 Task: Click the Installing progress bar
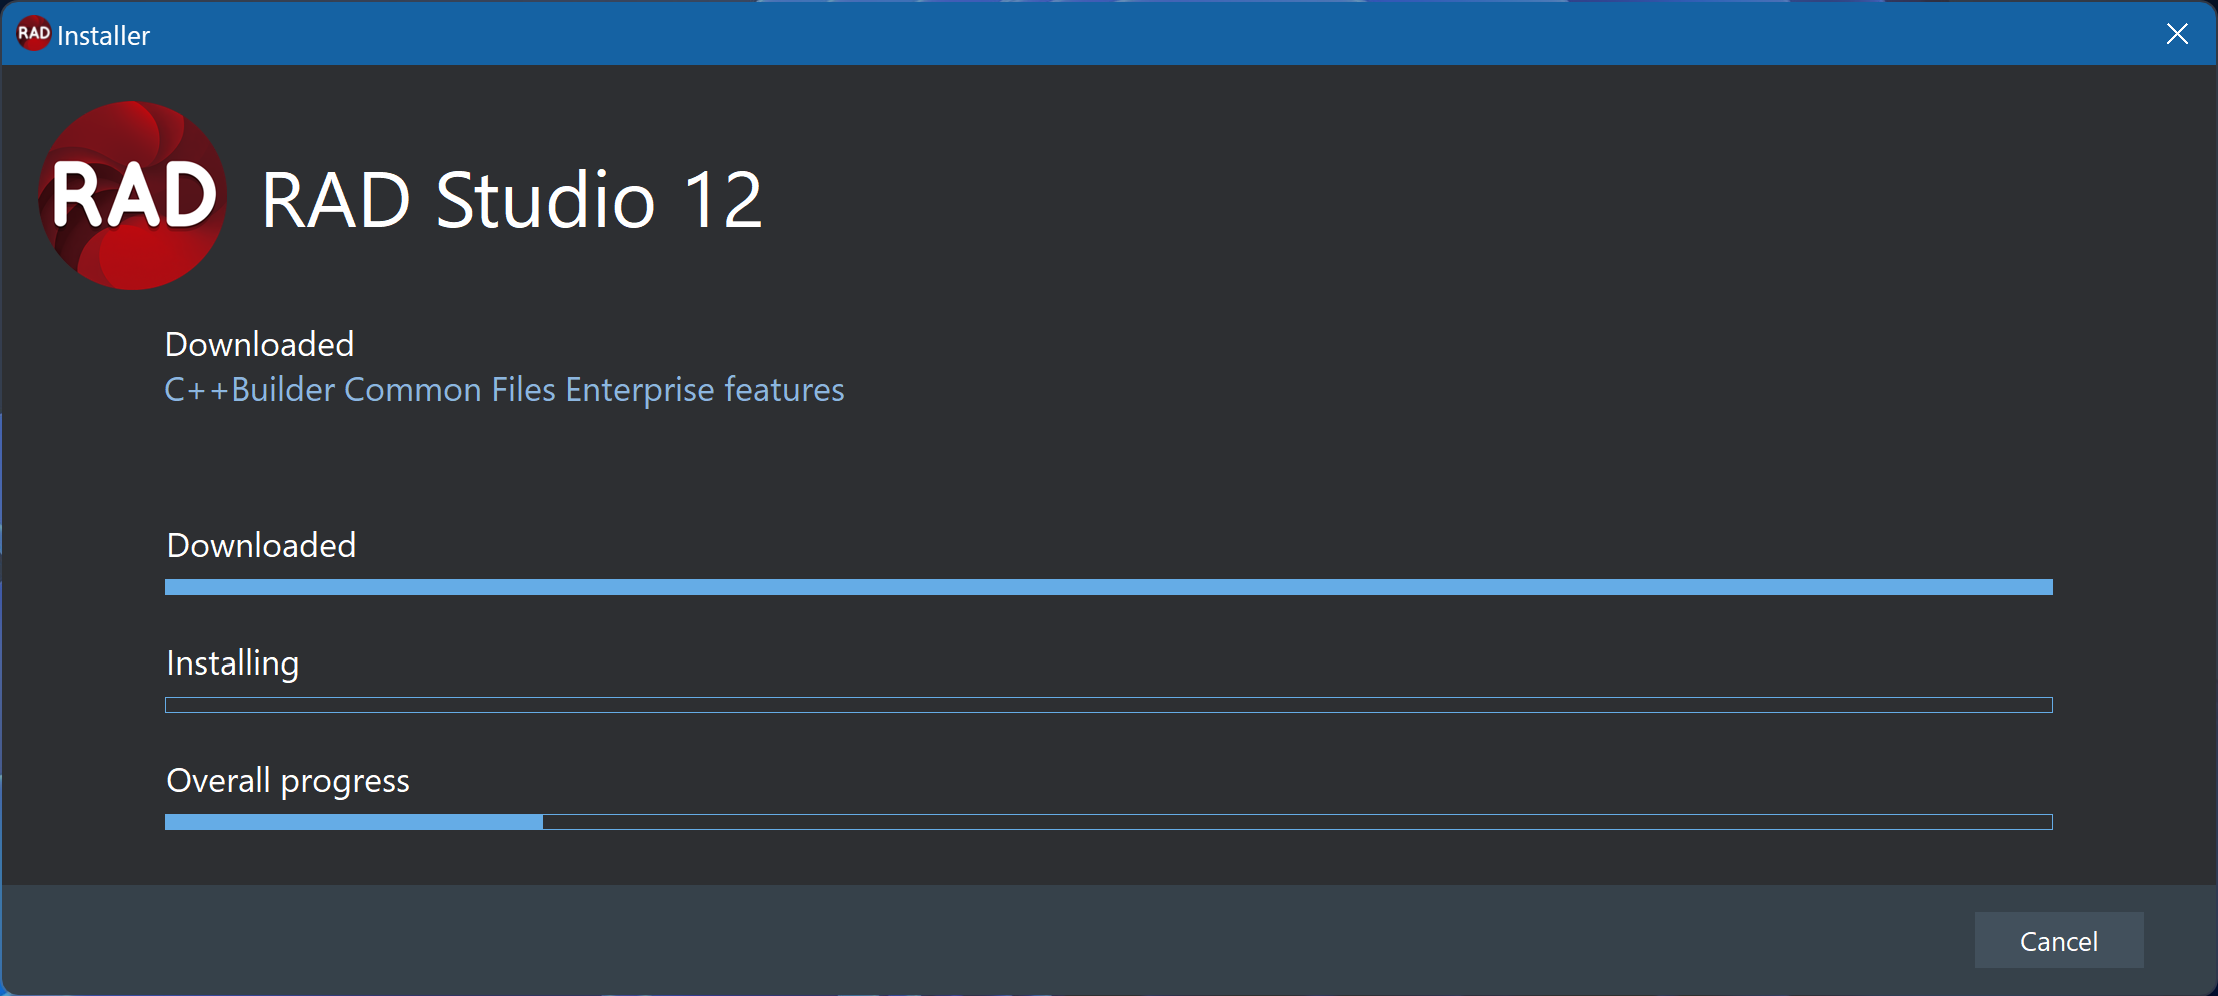click(x=1108, y=705)
